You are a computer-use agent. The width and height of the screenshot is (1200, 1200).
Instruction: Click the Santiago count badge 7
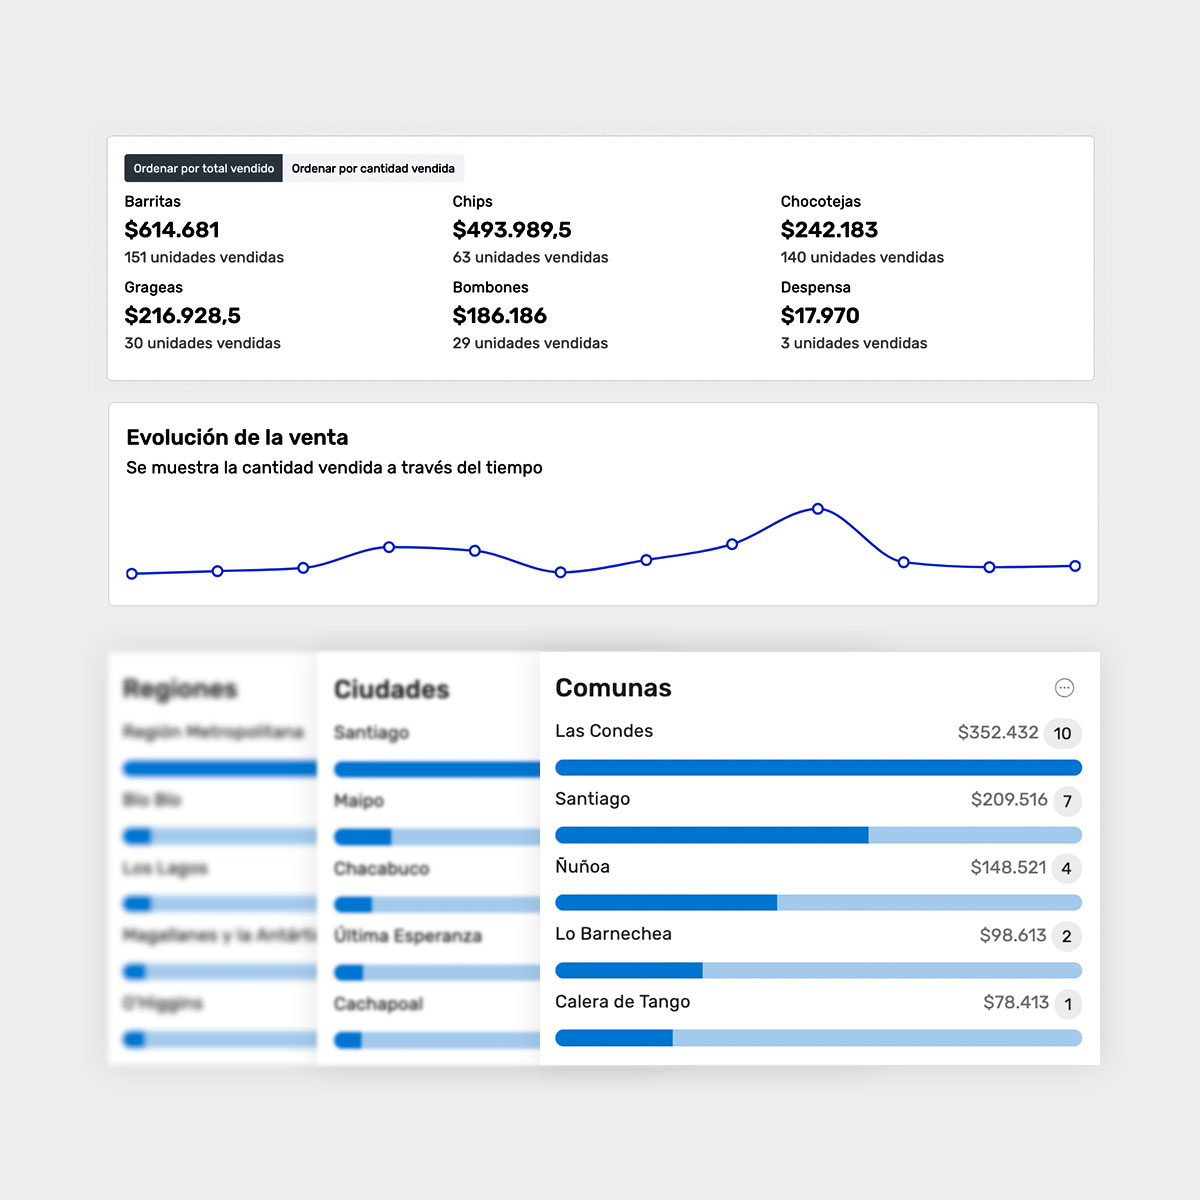coord(1067,801)
